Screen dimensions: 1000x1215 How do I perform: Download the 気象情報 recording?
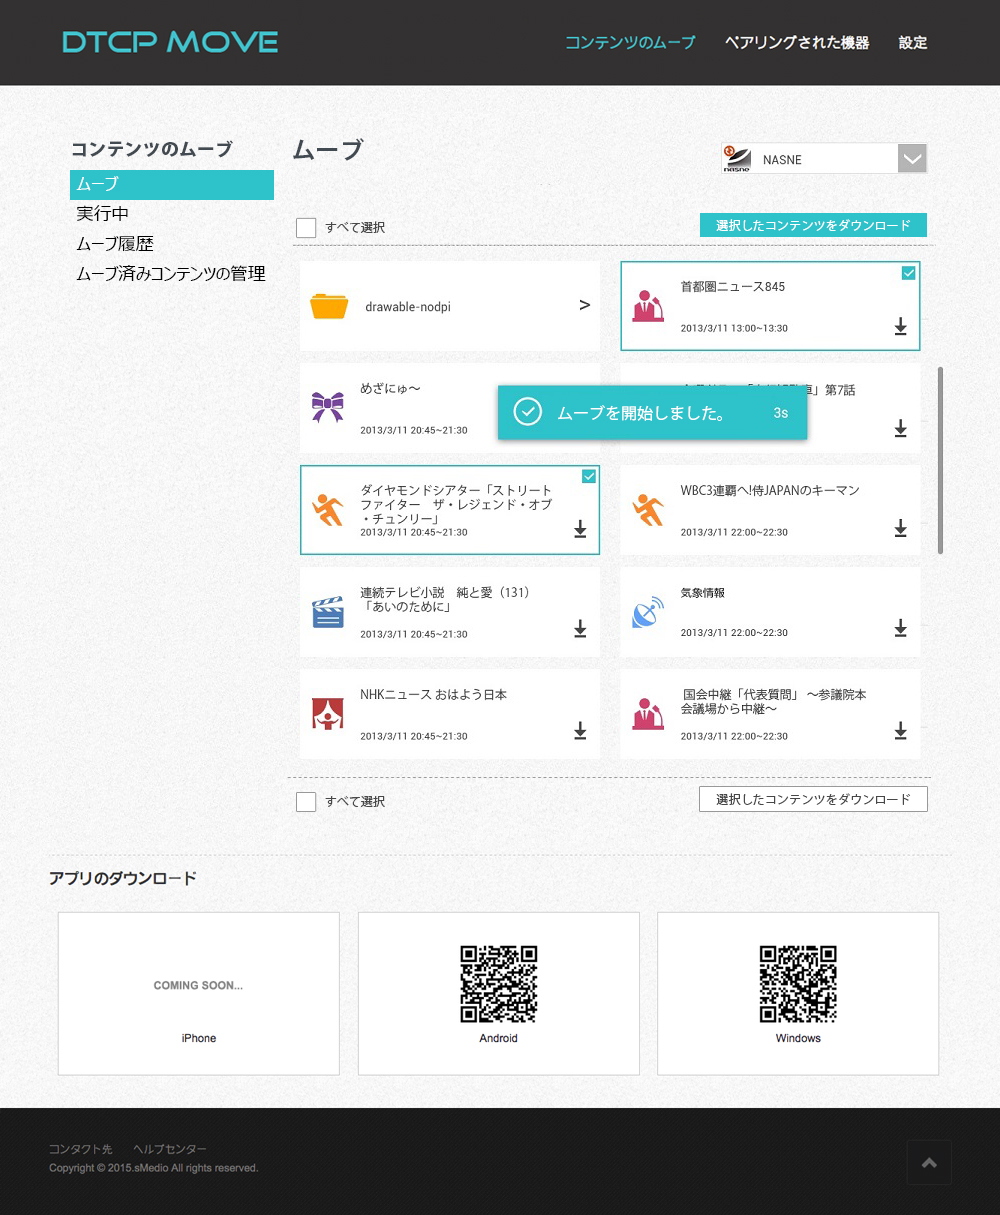(900, 629)
